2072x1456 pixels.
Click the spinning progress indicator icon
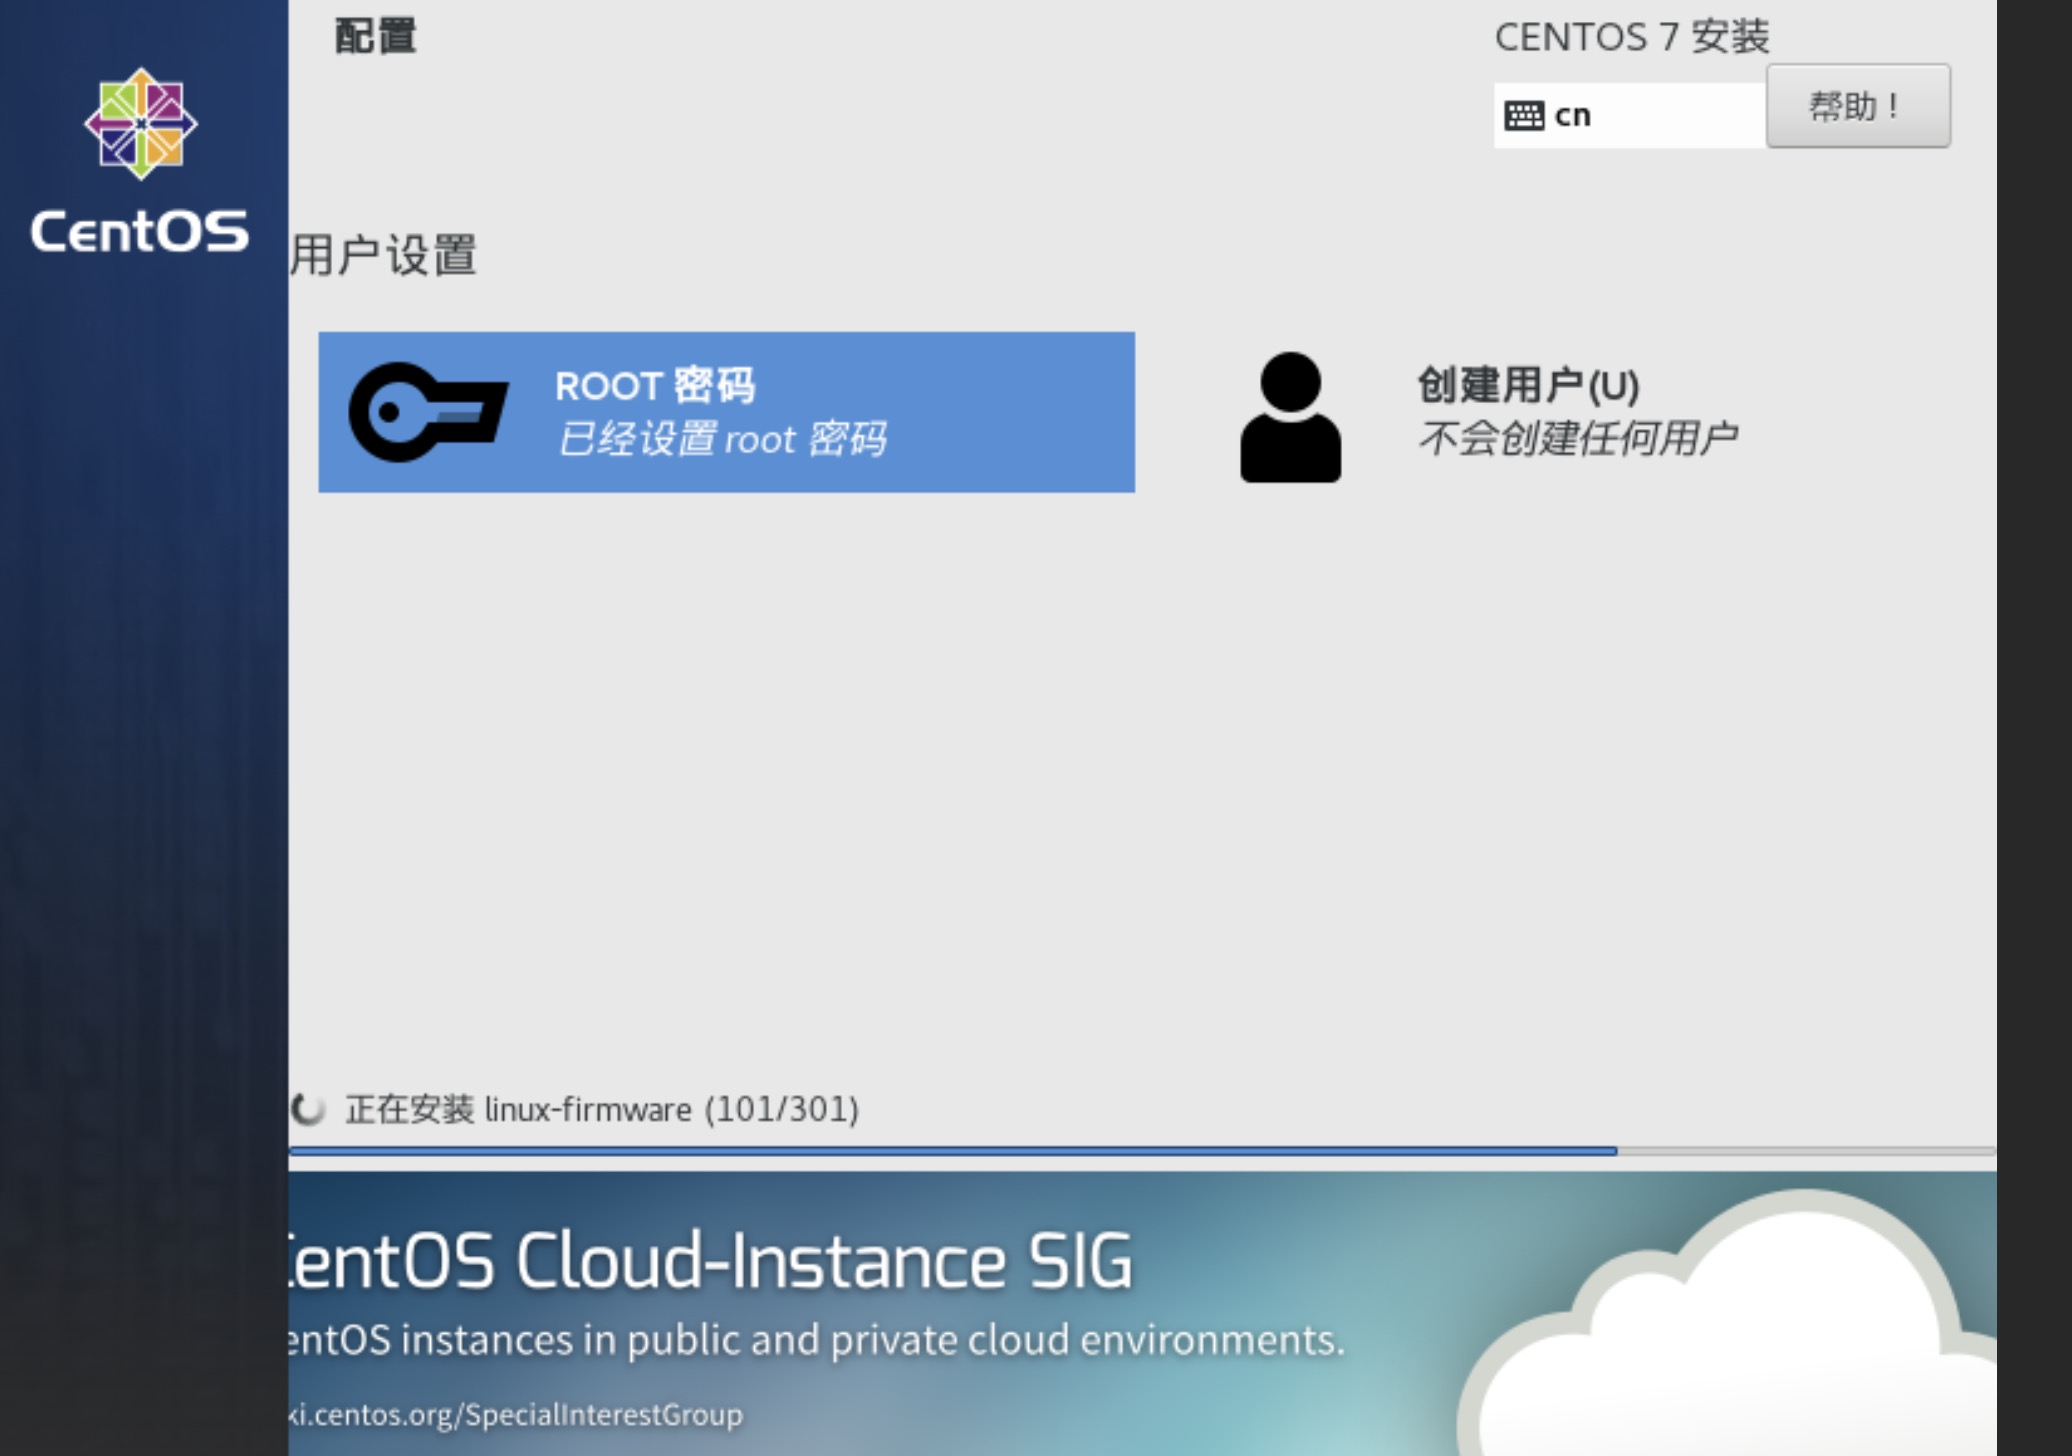click(308, 1109)
